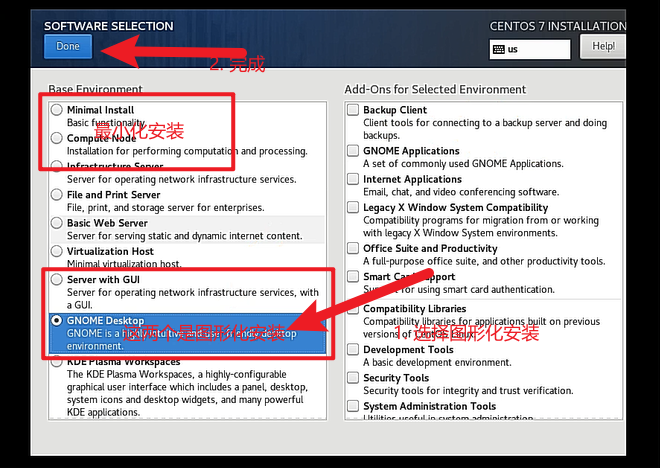Click 'Server for serving static and dynamic internet content.'
The height and width of the screenshot is (468, 660).
pos(184,236)
